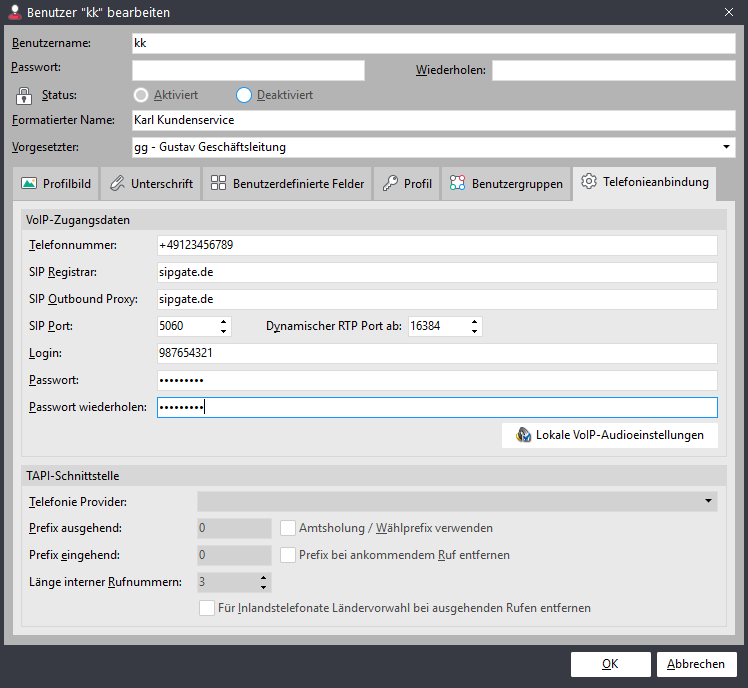748x688 pixels.
Task: Click the Benutzergruppen group icon
Action: coord(457,183)
